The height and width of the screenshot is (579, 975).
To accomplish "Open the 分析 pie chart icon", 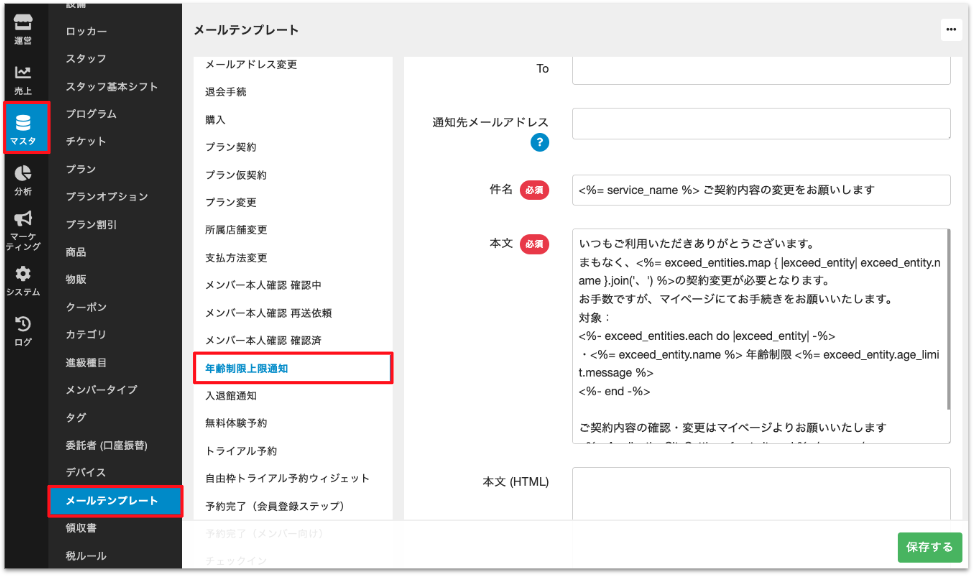I will [23, 179].
